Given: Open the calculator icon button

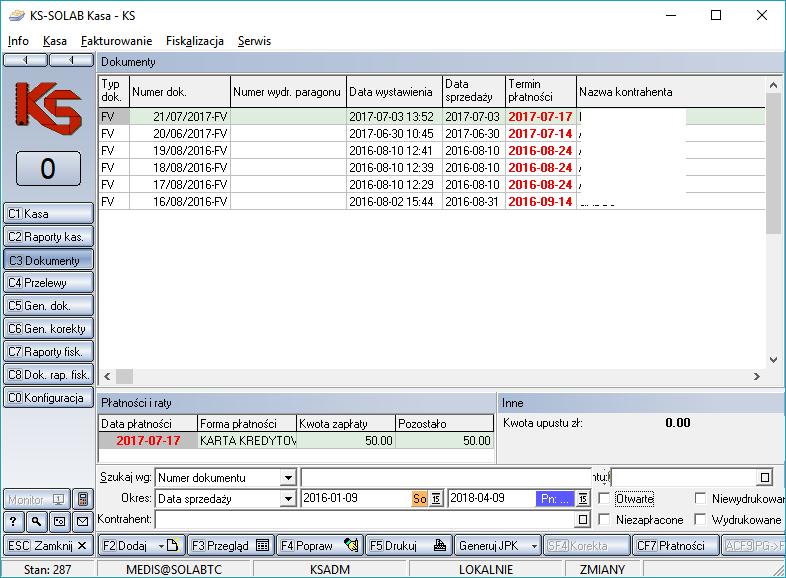Looking at the screenshot, I should (83, 499).
